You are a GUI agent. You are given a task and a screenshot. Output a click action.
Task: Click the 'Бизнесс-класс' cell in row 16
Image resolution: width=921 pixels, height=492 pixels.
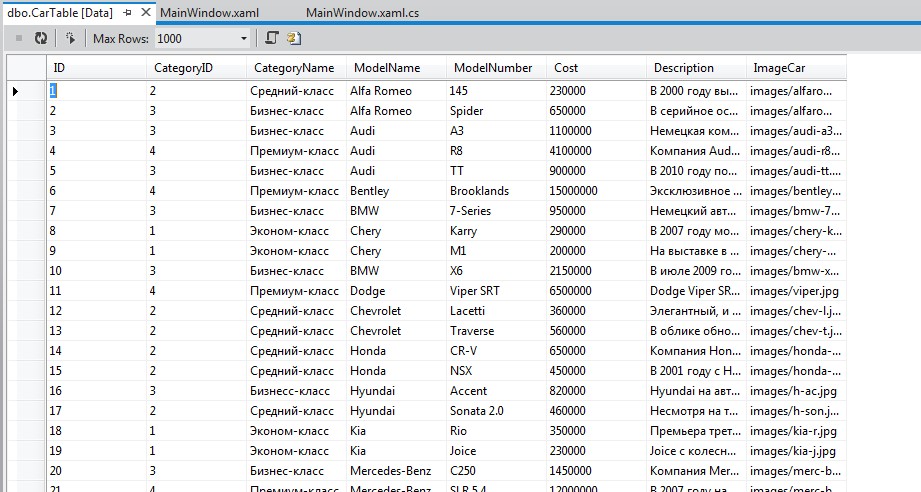tap(296, 390)
